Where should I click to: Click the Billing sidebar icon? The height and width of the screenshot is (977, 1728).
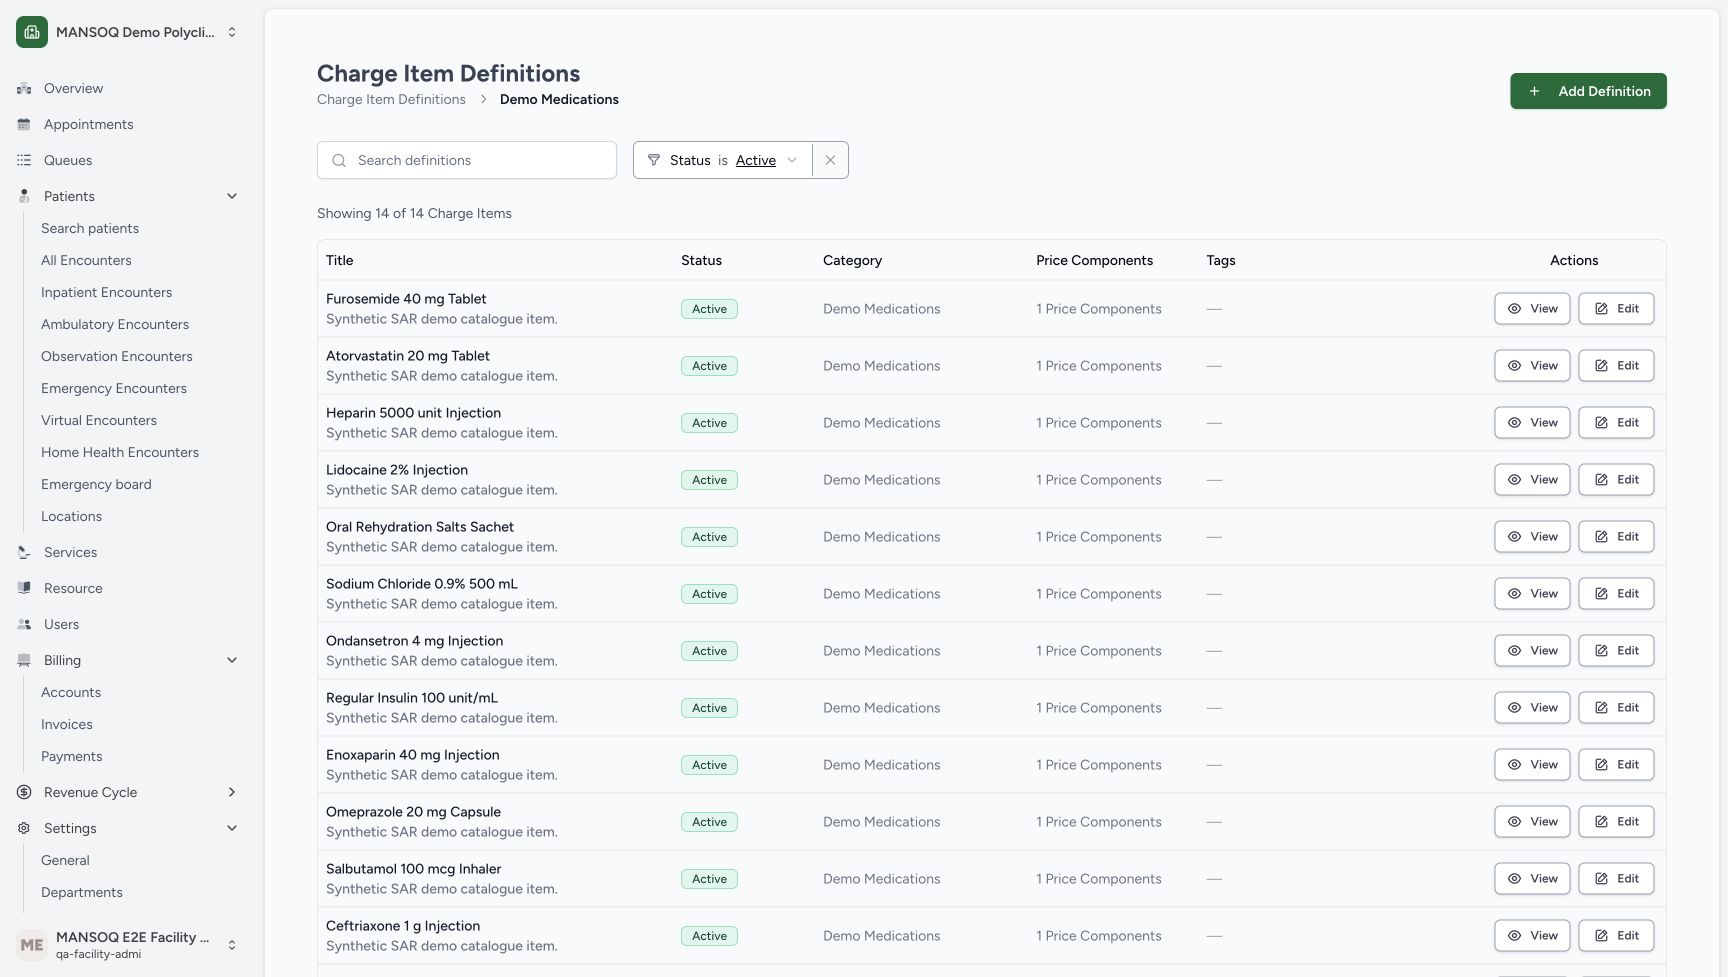point(24,660)
